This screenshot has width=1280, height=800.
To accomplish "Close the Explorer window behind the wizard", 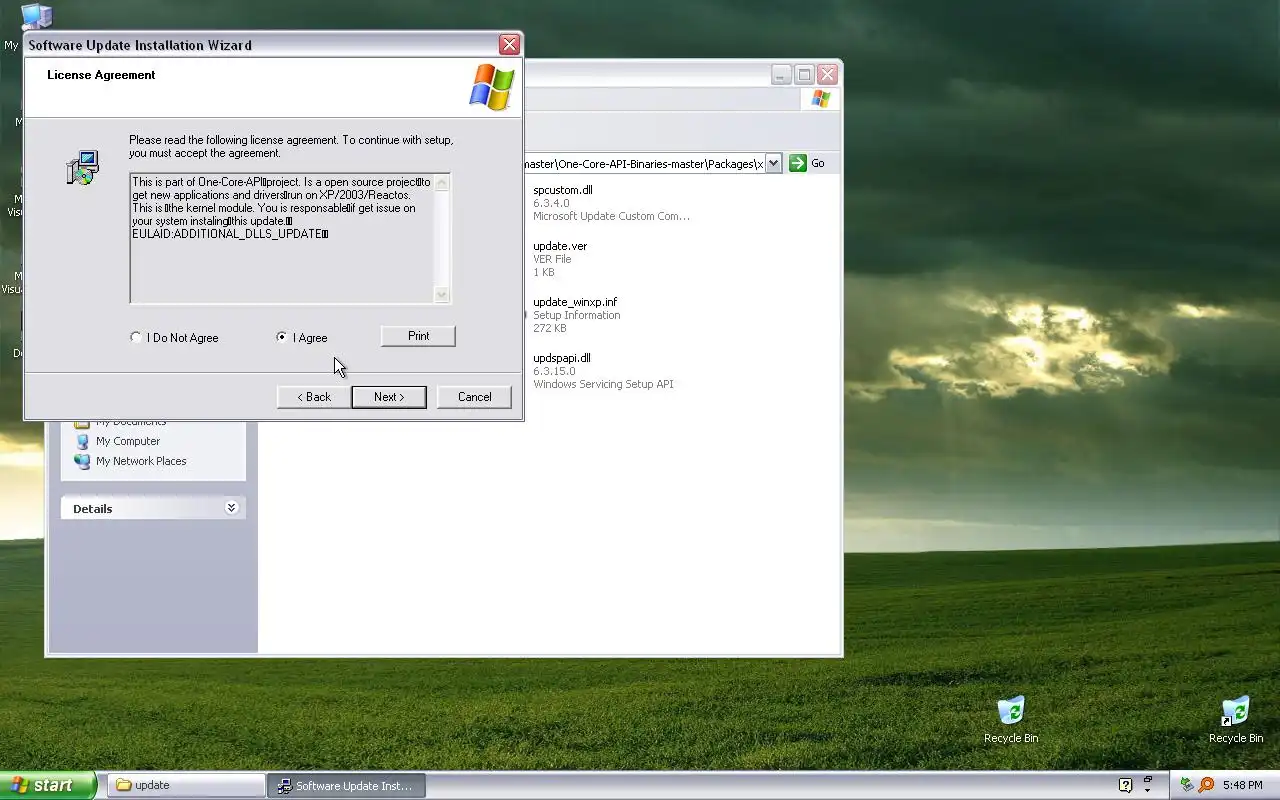I will pyautogui.click(x=827, y=75).
